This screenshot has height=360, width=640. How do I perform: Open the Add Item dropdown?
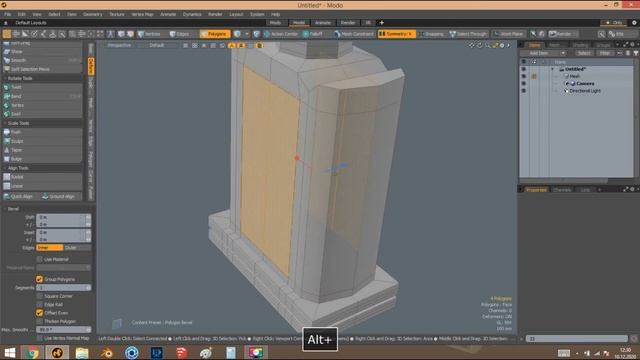coord(544,53)
